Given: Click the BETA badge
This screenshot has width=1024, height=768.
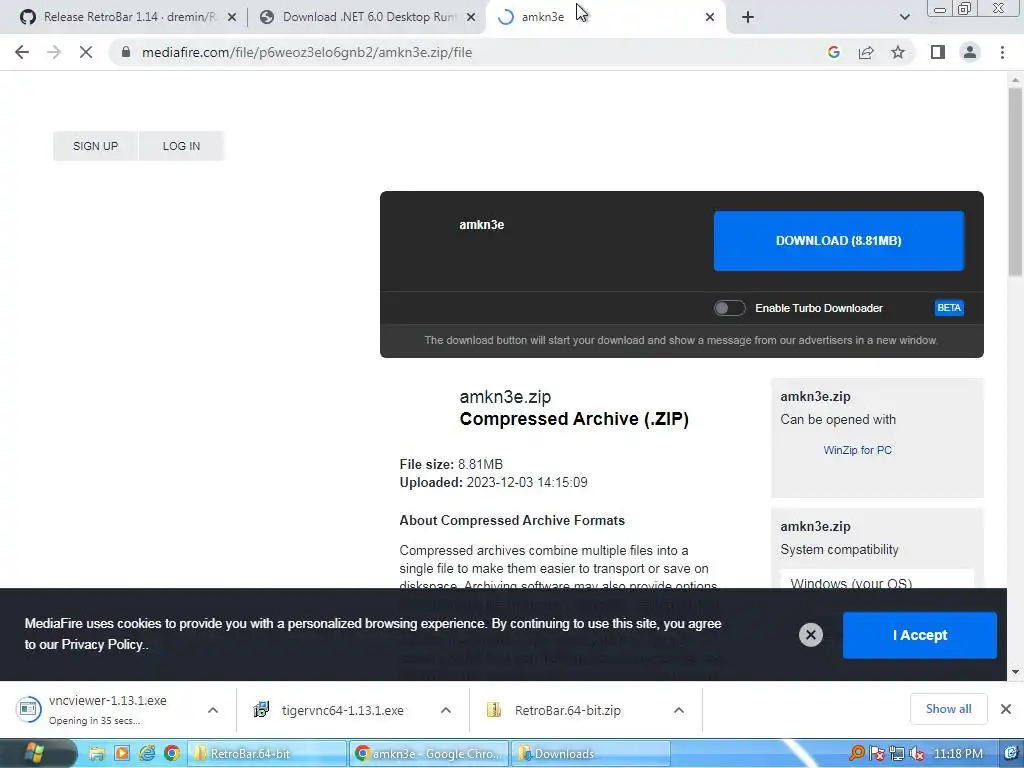Looking at the screenshot, I should point(949,308).
